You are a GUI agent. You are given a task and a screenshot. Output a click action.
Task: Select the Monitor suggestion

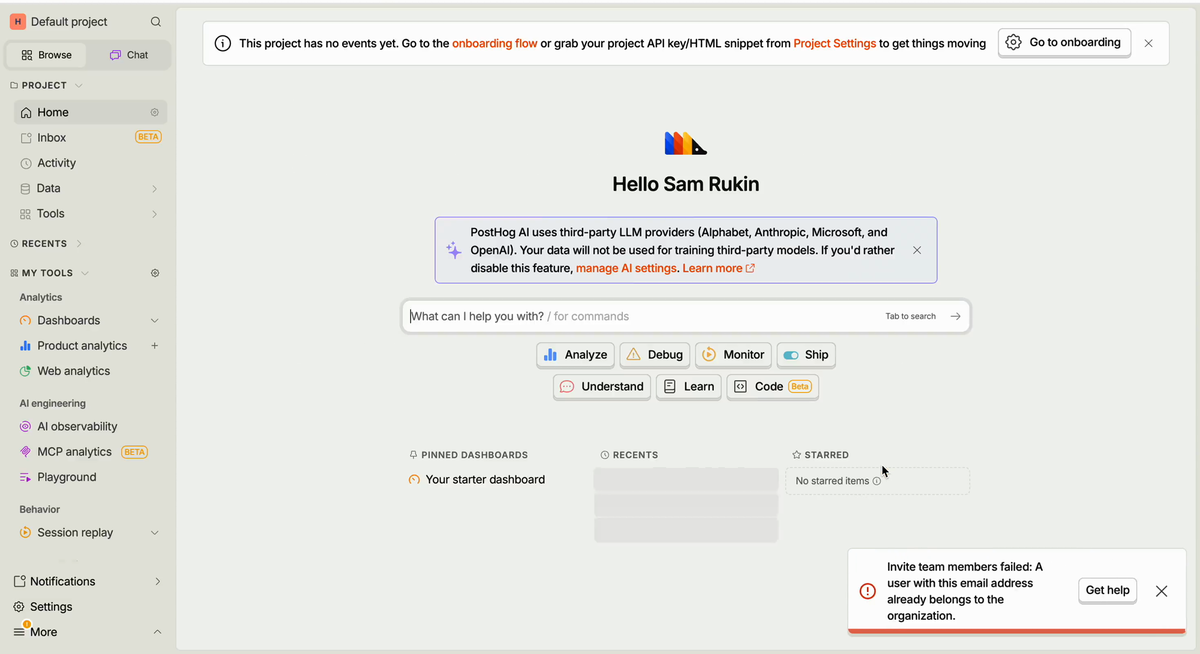coord(733,355)
